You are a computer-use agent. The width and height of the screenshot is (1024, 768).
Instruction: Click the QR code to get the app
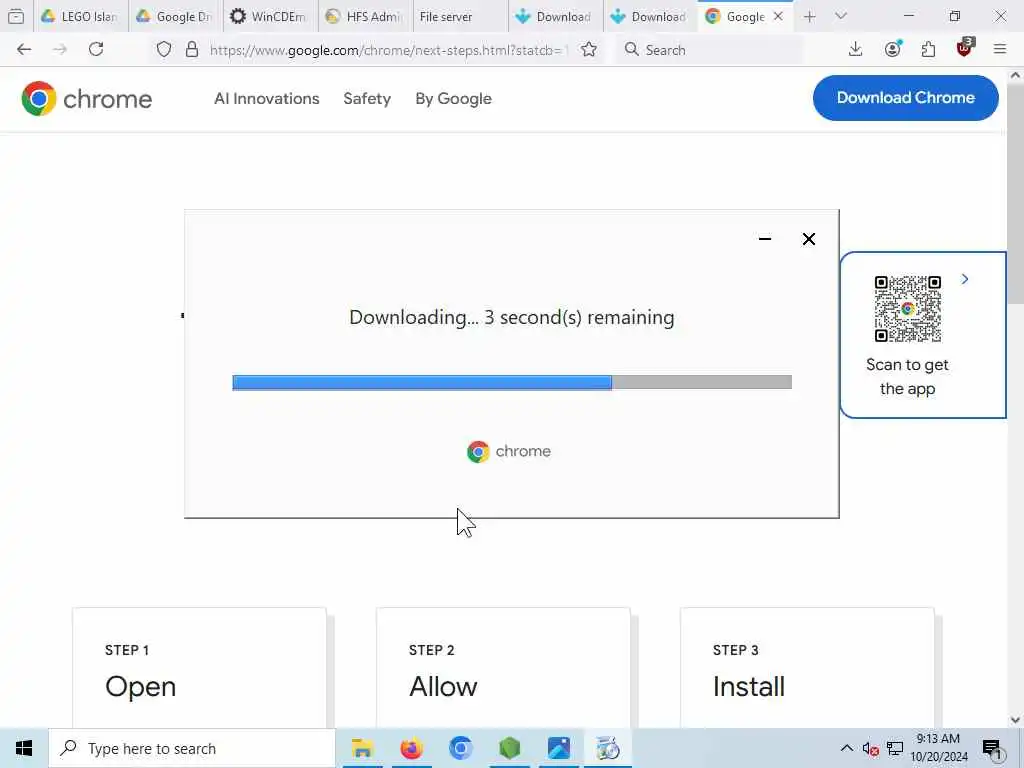[x=908, y=309]
